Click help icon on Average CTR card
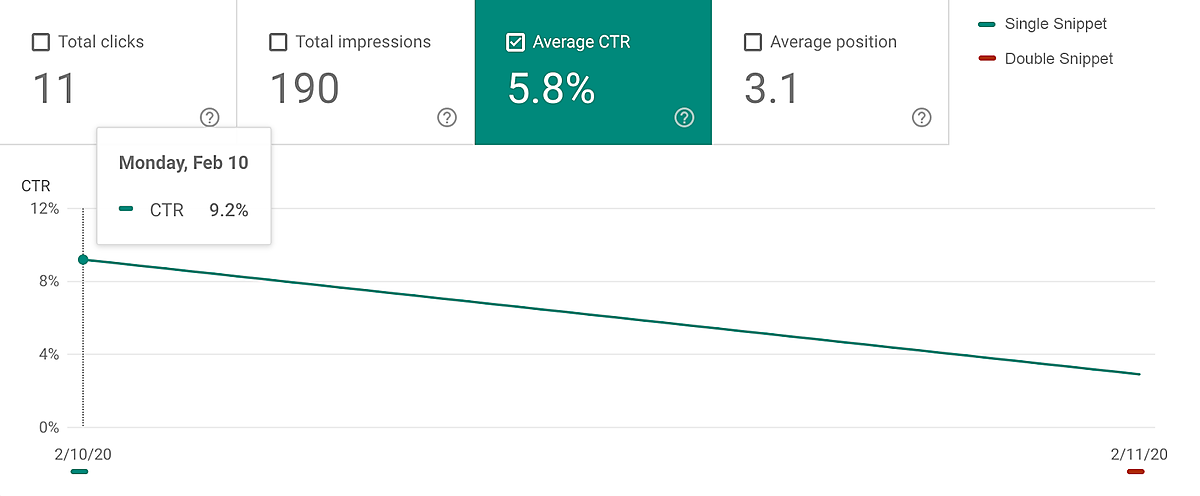Screen dimensions: 1200x496 [x=684, y=118]
